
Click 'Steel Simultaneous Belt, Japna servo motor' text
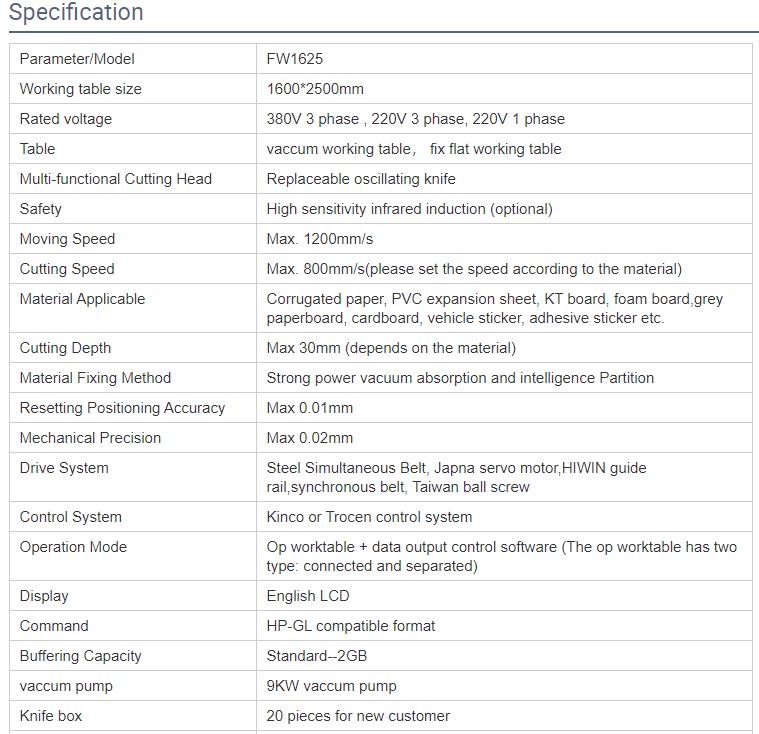(413, 468)
